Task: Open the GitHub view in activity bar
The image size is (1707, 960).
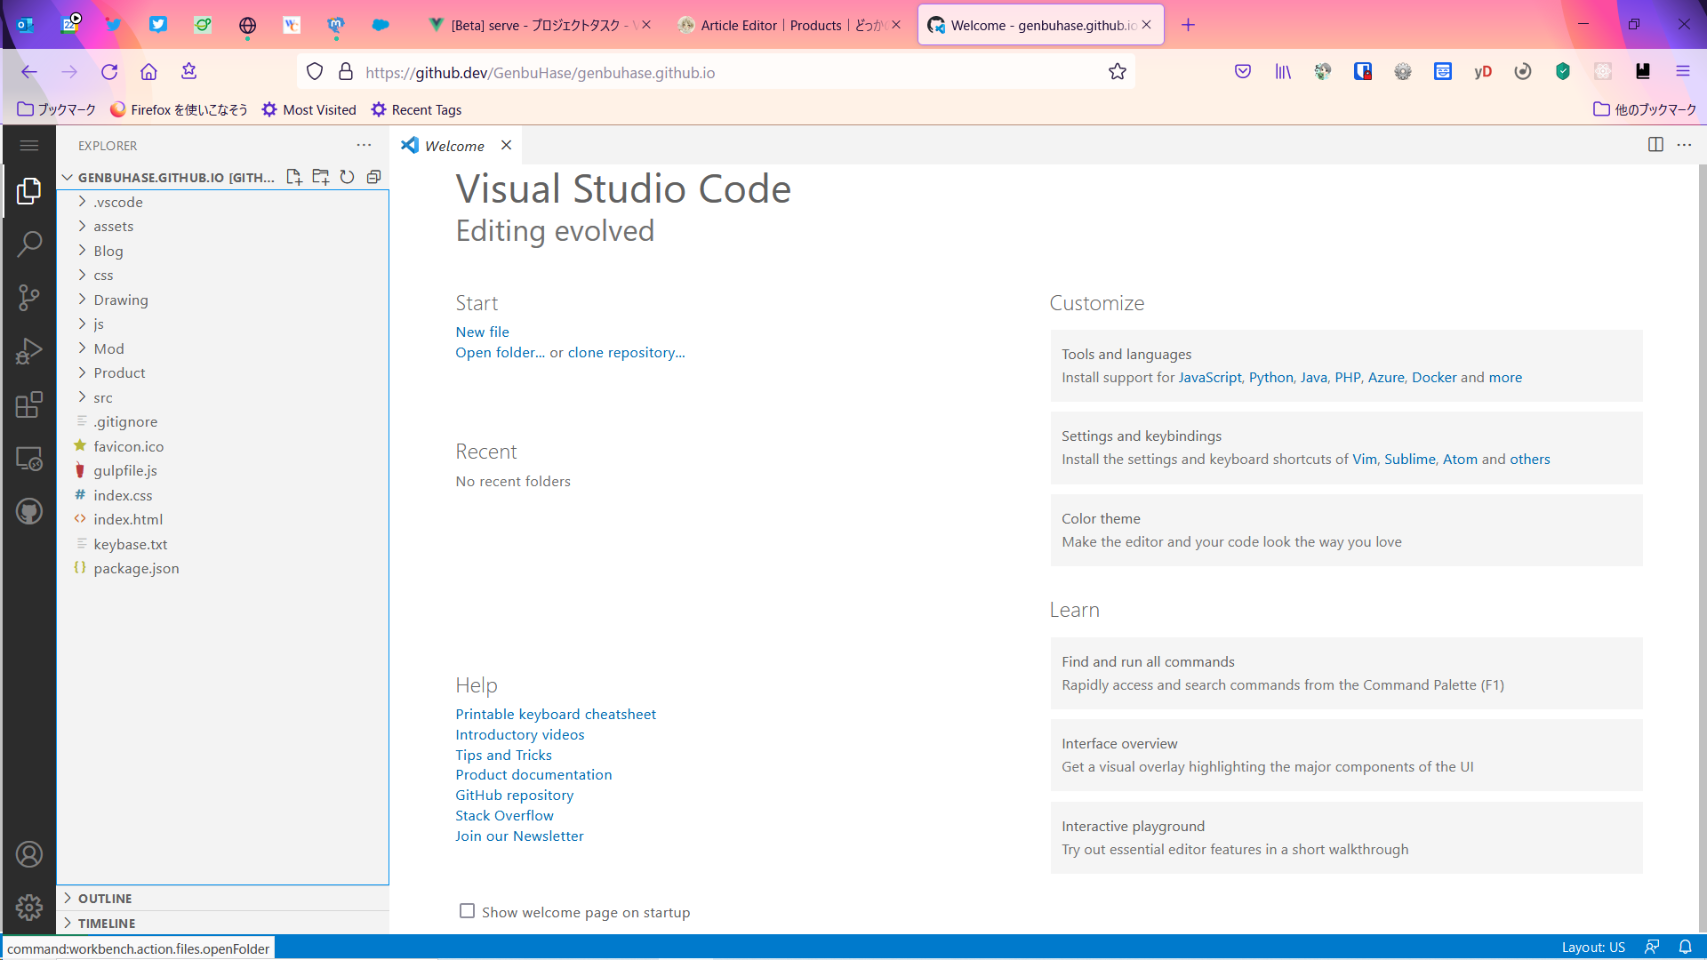Action: click(29, 512)
